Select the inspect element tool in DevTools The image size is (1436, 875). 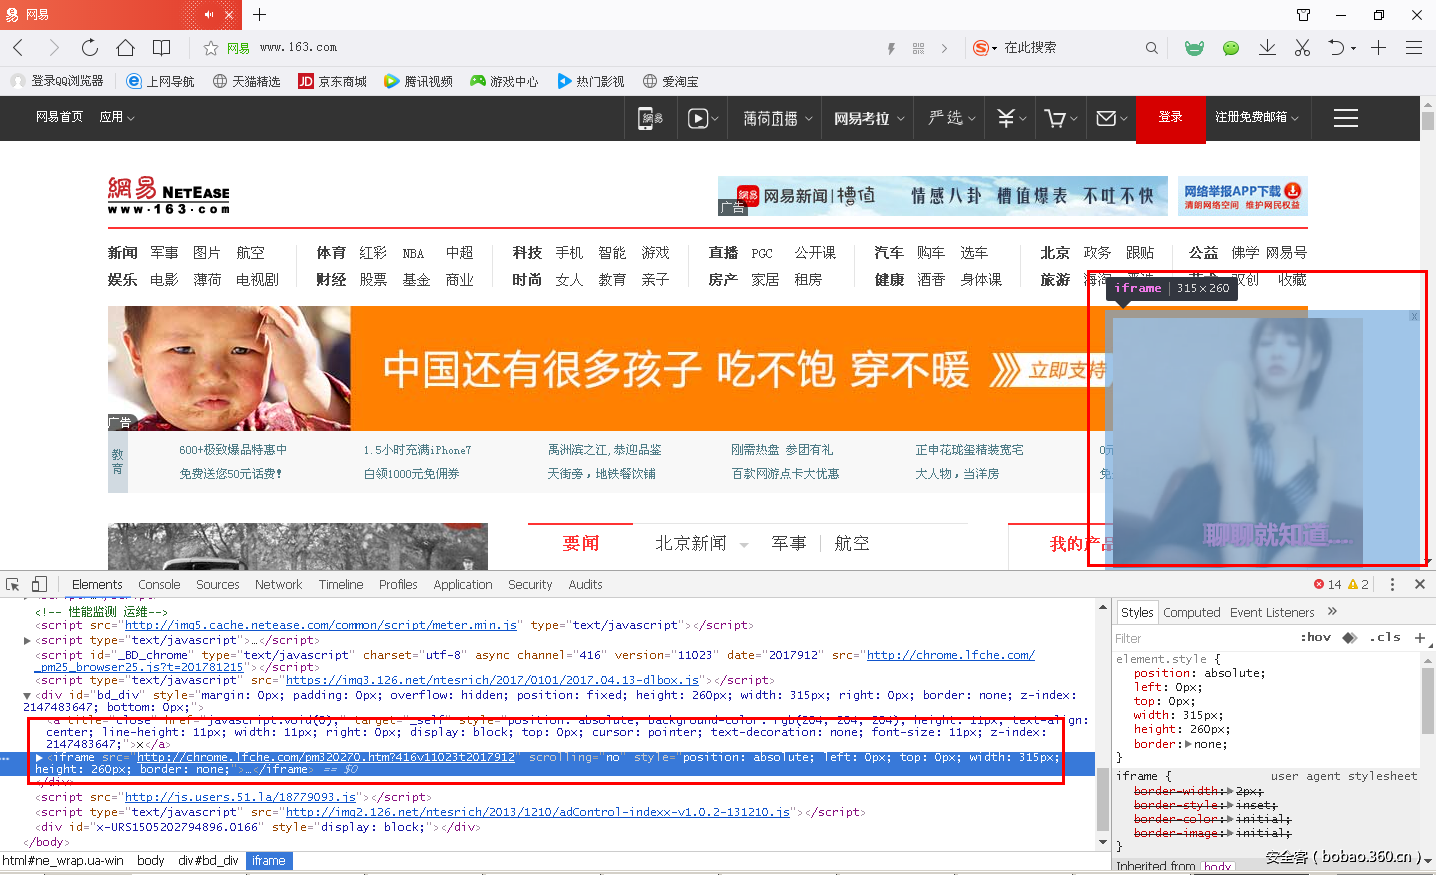(x=14, y=583)
